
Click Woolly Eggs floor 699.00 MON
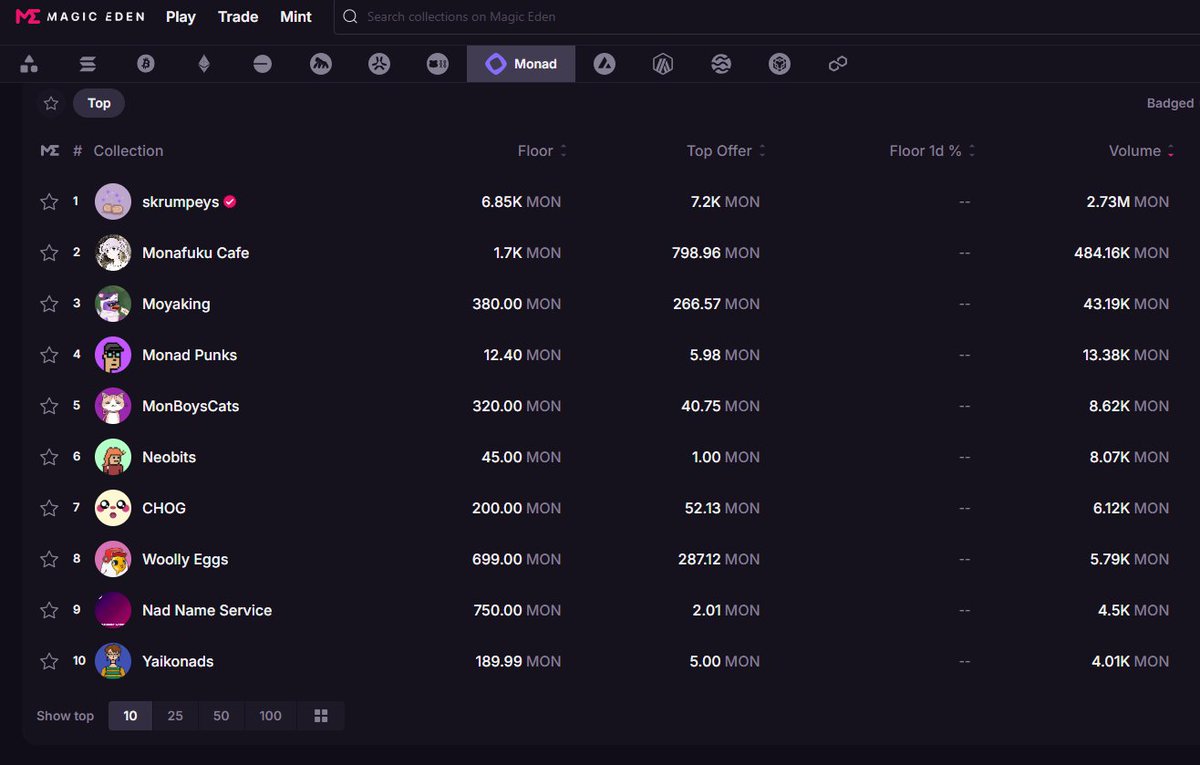tap(516, 559)
